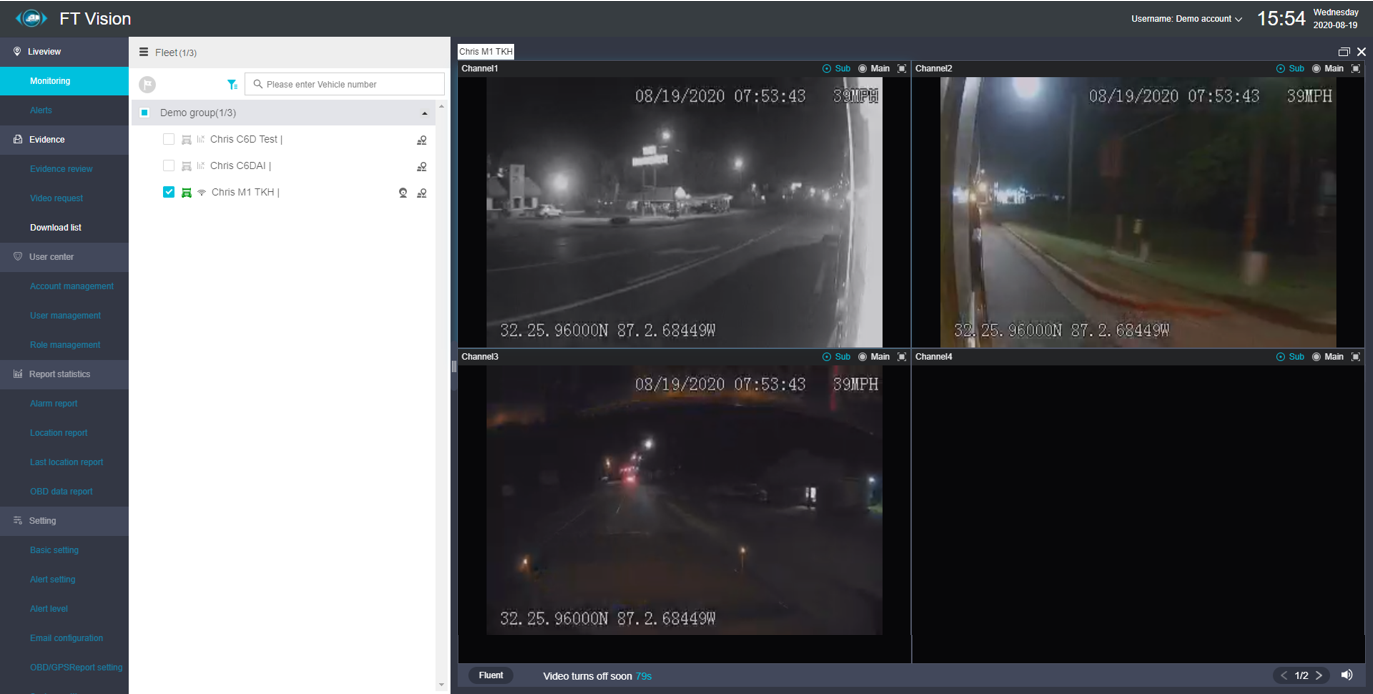This screenshot has height=694, width=1373.
Task: Open Evidence review in sidebar
Action: click(61, 169)
